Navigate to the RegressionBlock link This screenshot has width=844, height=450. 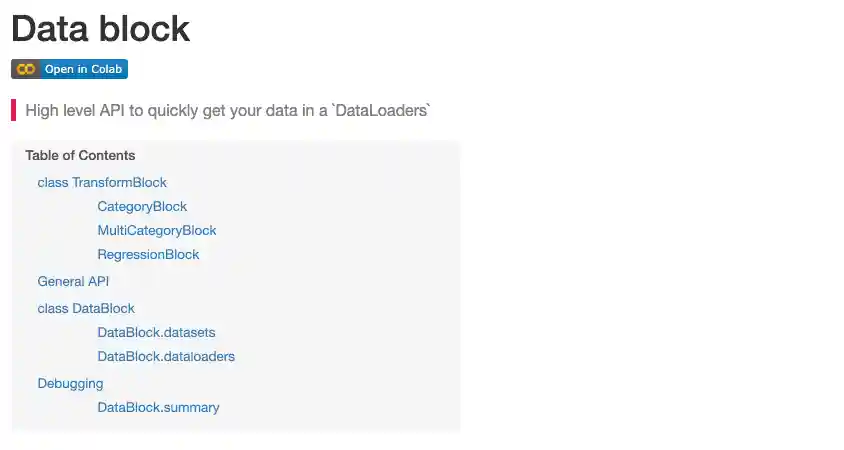pyautogui.click(x=148, y=254)
